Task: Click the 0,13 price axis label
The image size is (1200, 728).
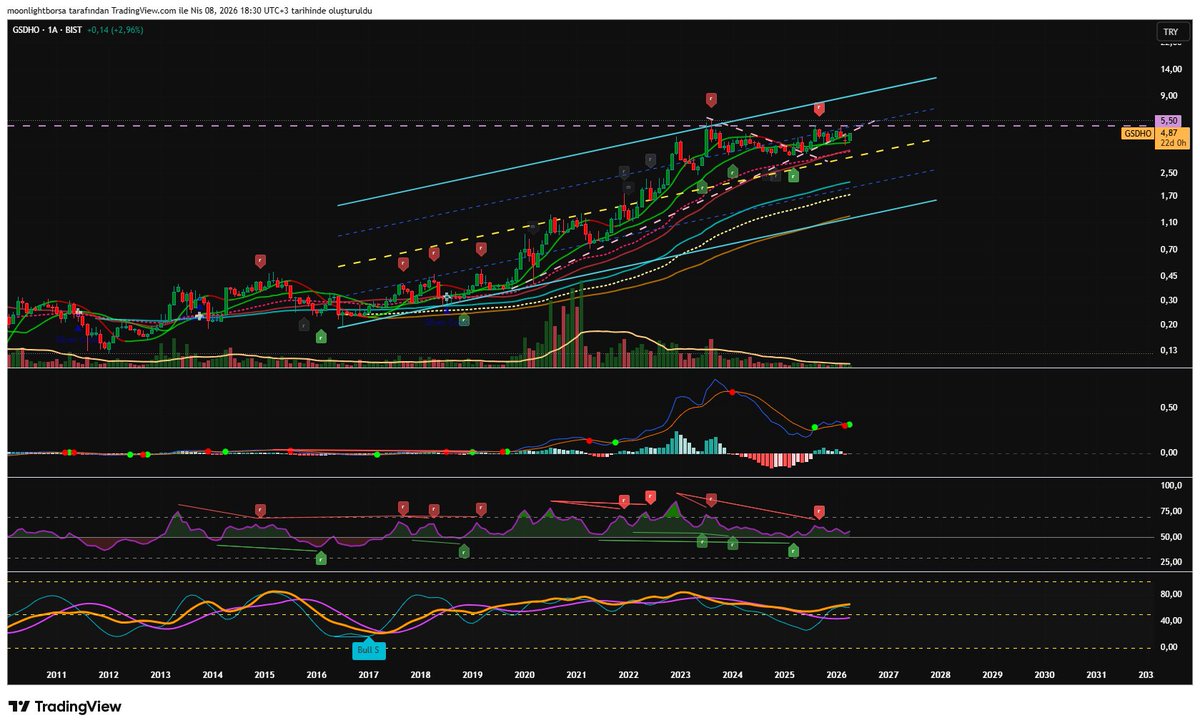Action: (x=1170, y=350)
